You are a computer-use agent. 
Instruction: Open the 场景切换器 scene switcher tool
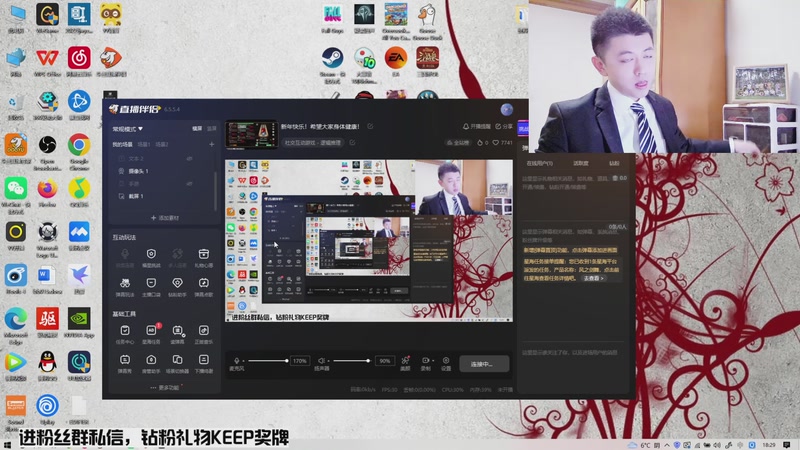pos(177,364)
